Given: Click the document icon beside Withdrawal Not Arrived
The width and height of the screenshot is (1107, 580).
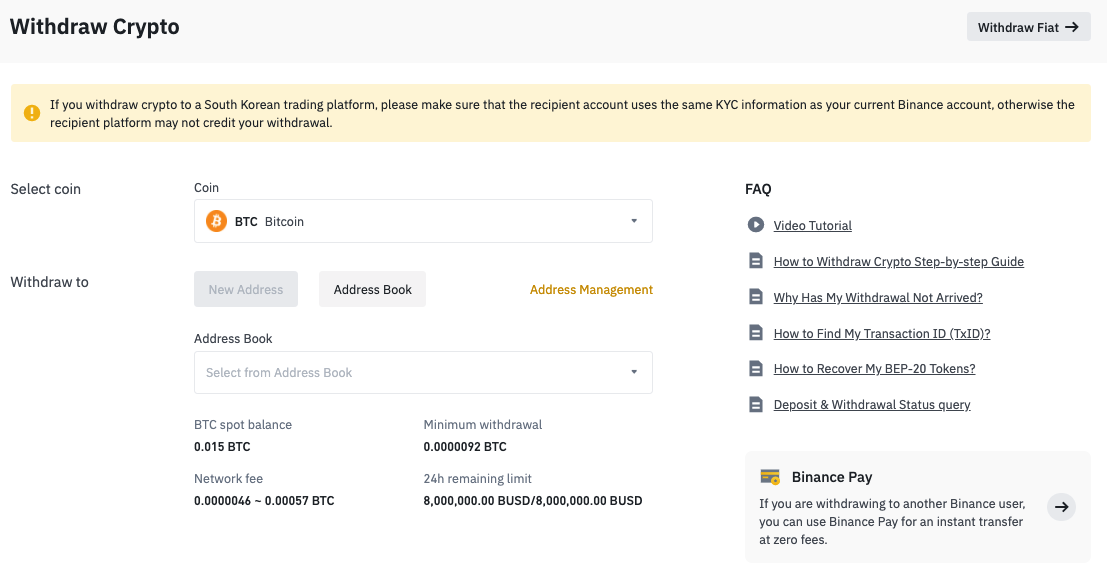Looking at the screenshot, I should point(755,297).
